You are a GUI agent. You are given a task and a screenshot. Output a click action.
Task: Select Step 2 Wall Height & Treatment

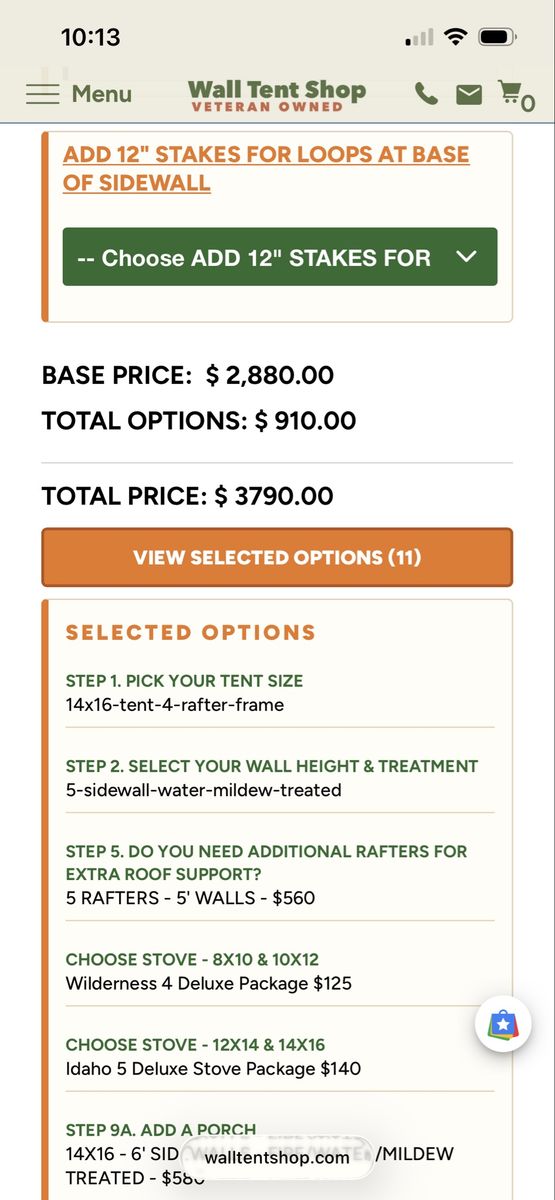[x=280, y=778]
